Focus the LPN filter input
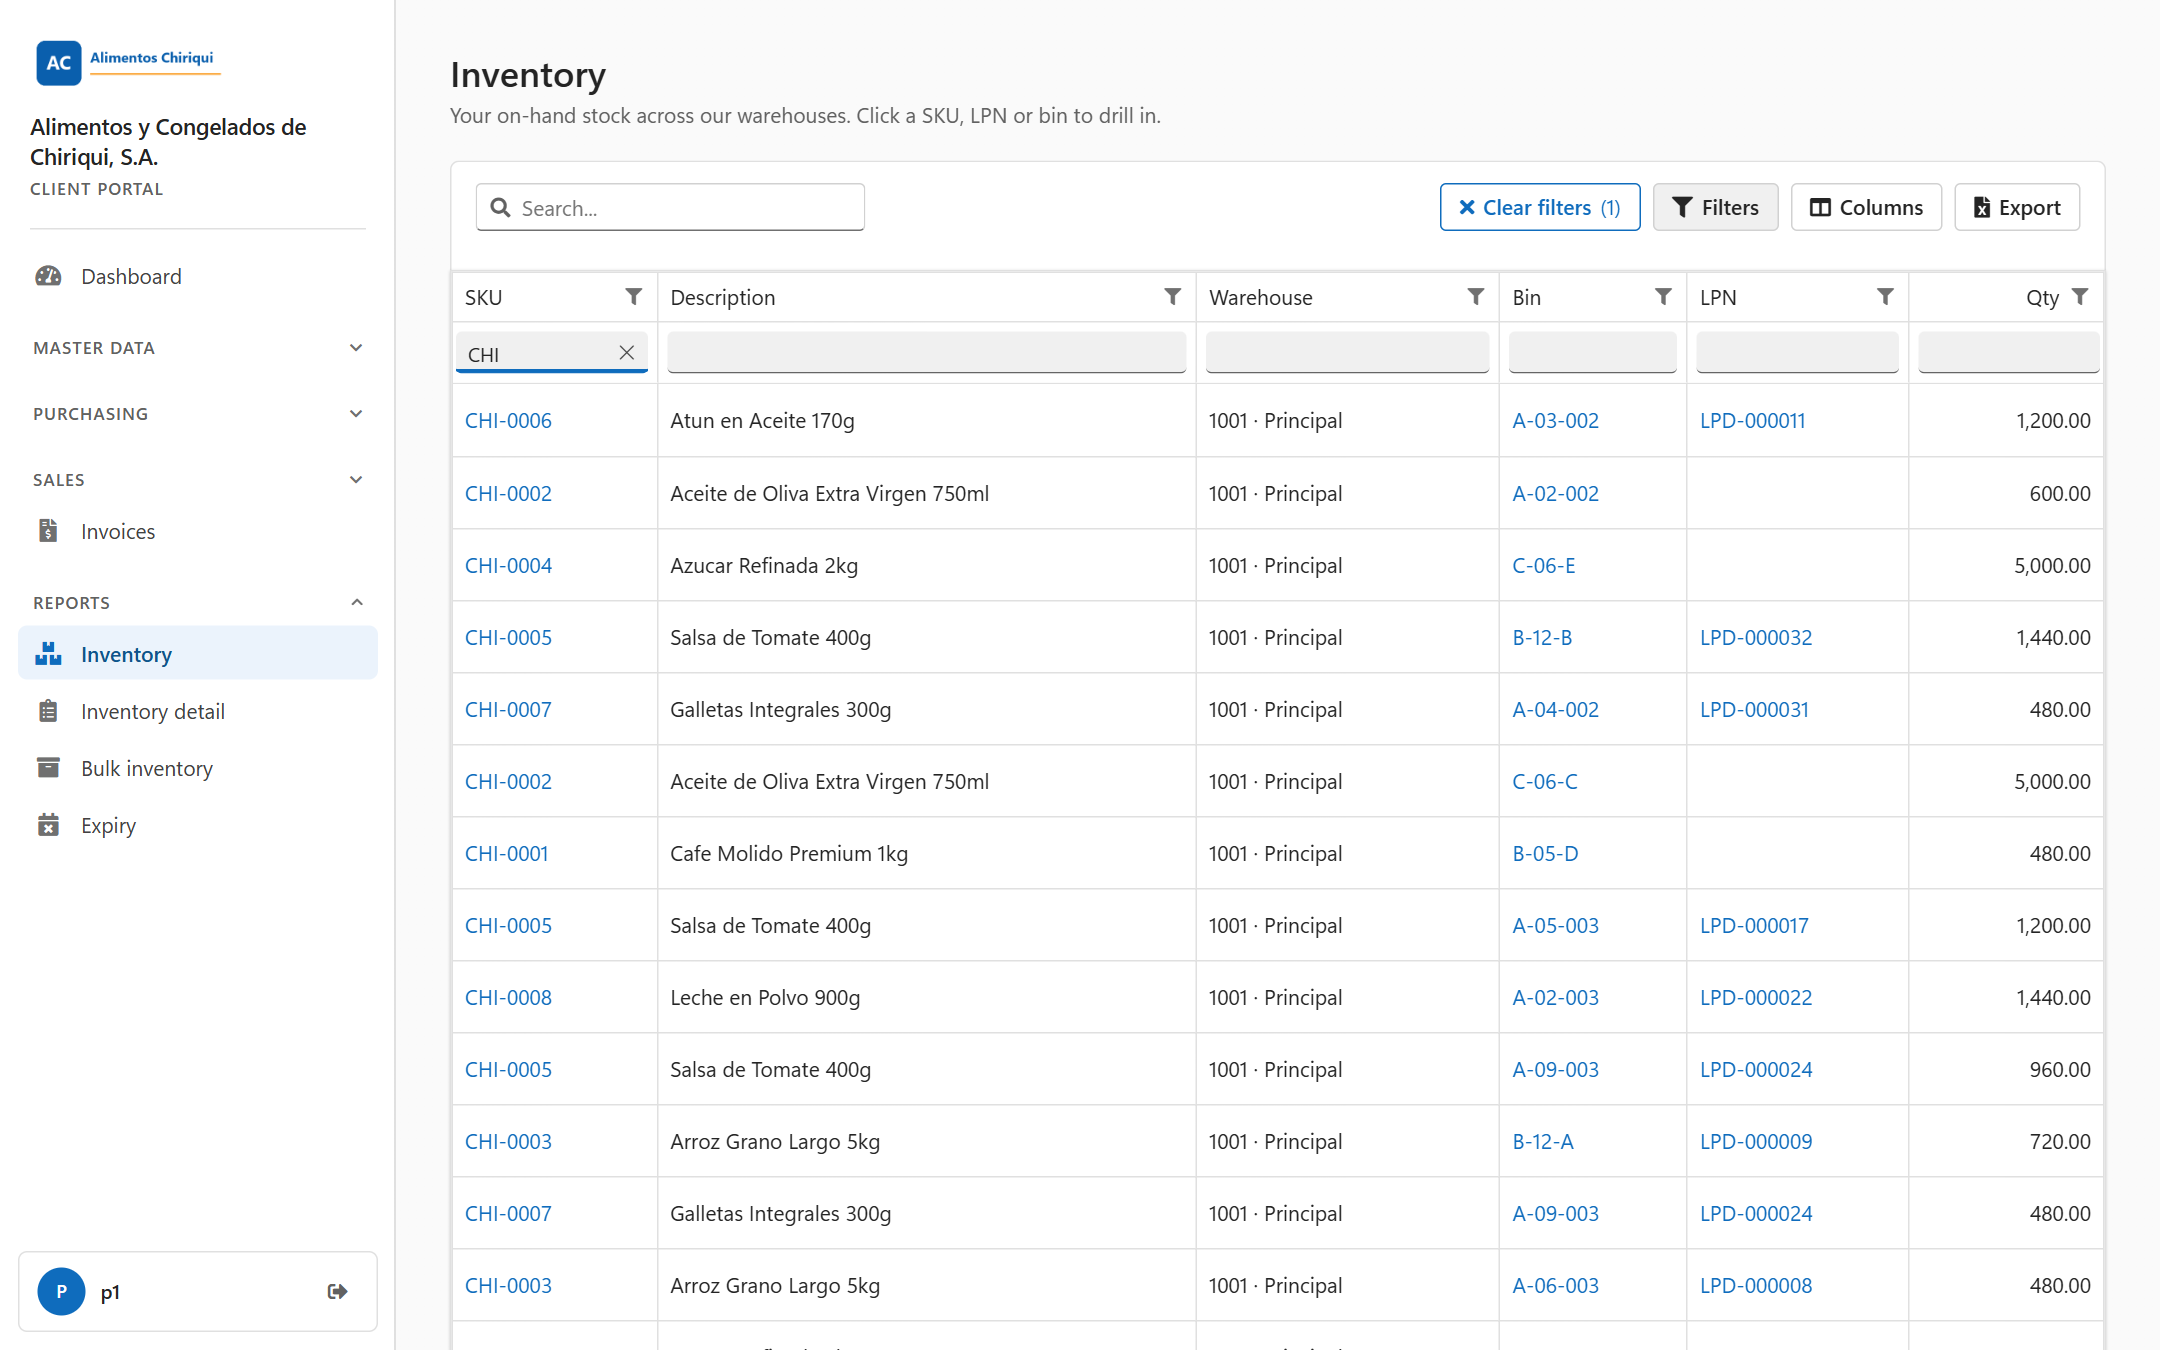The width and height of the screenshot is (2160, 1350). 1797,353
